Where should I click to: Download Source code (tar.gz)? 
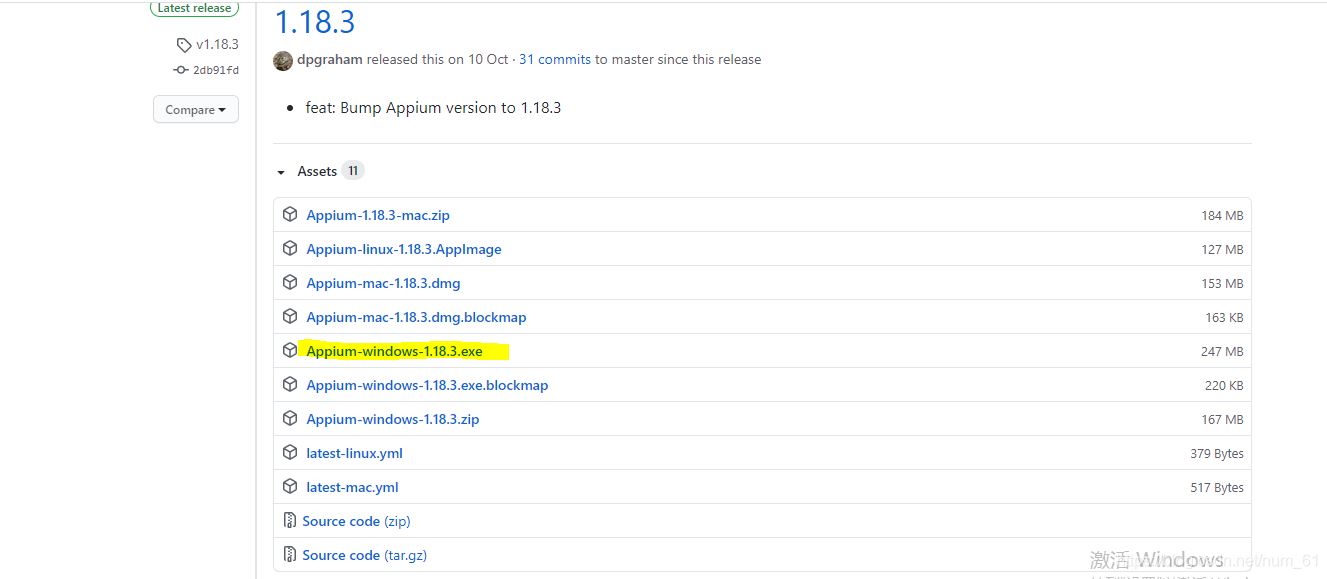click(364, 554)
